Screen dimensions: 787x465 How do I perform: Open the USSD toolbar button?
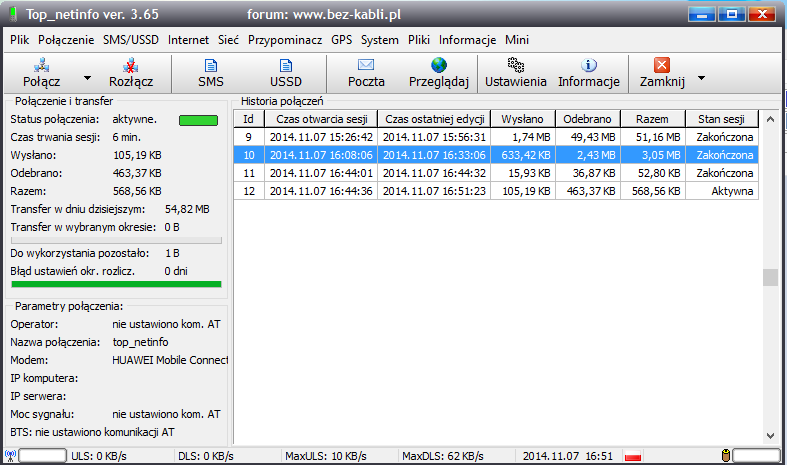285,65
